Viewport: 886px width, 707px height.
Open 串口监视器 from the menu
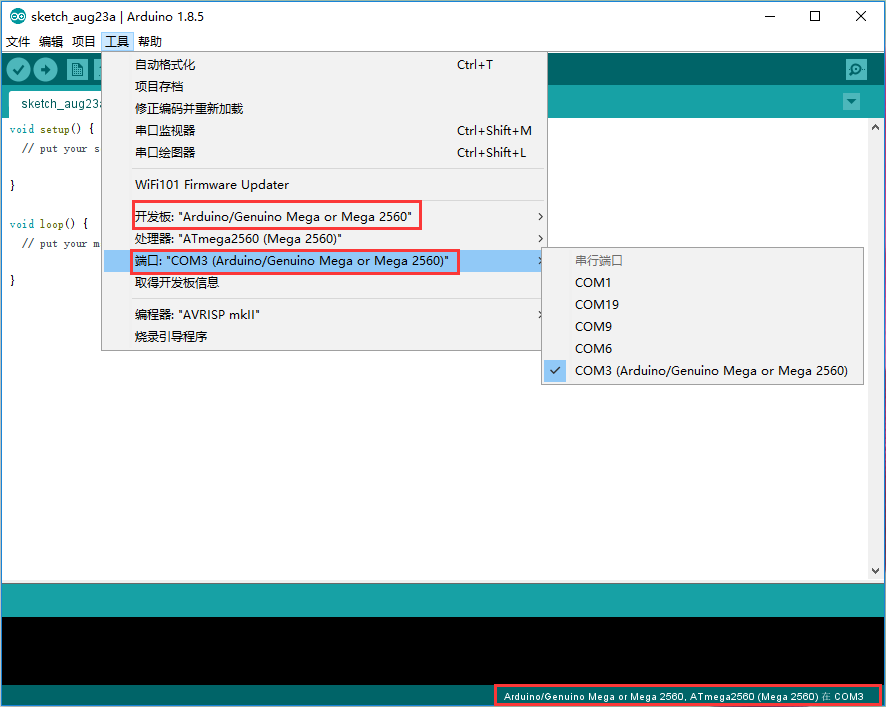tap(324, 131)
